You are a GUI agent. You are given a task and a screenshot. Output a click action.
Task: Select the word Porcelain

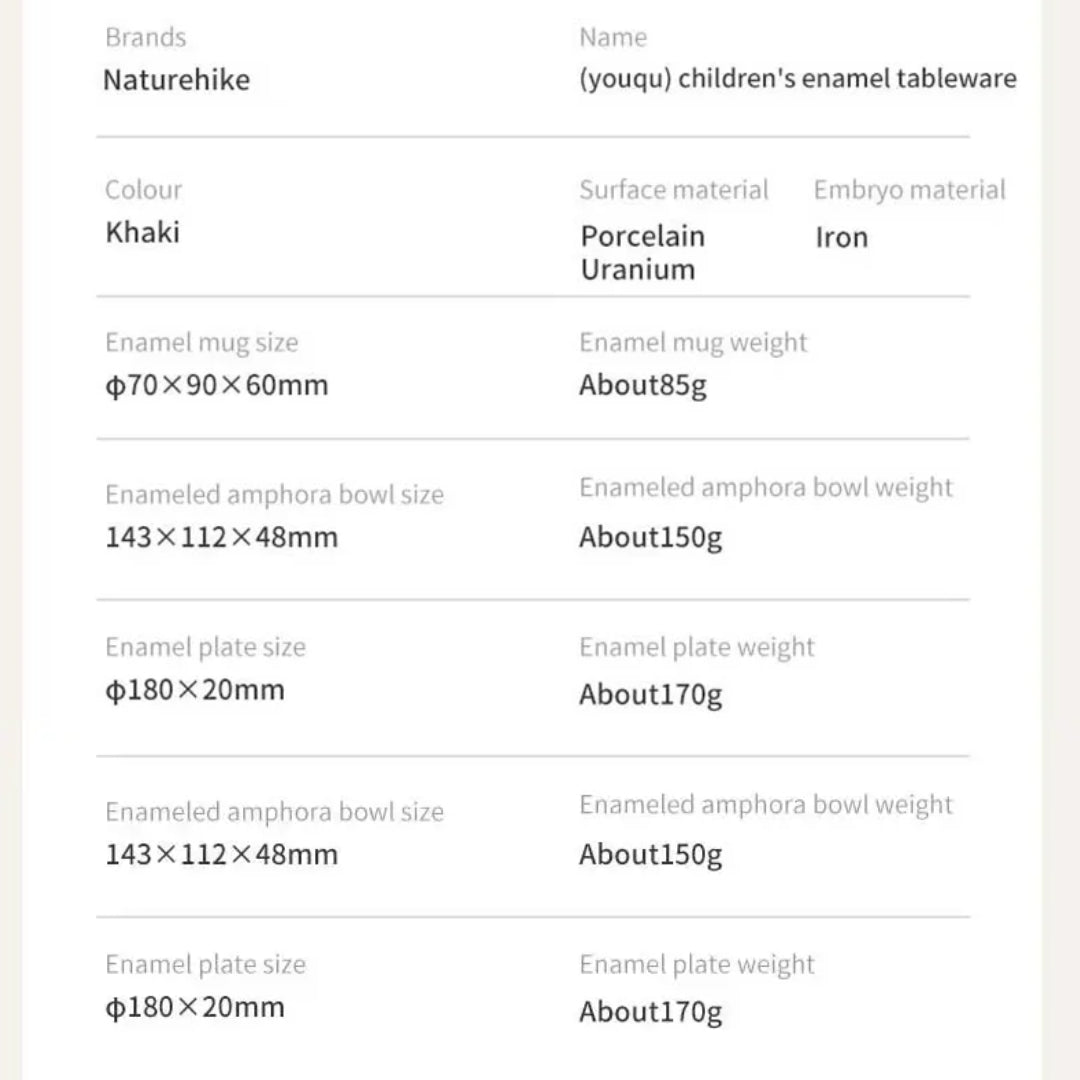[x=643, y=236]
